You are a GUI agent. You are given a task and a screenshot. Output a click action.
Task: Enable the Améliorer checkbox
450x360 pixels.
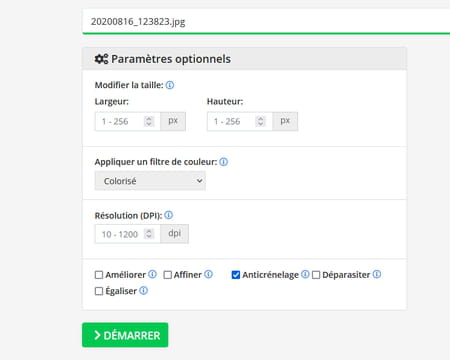click(99, 275)
